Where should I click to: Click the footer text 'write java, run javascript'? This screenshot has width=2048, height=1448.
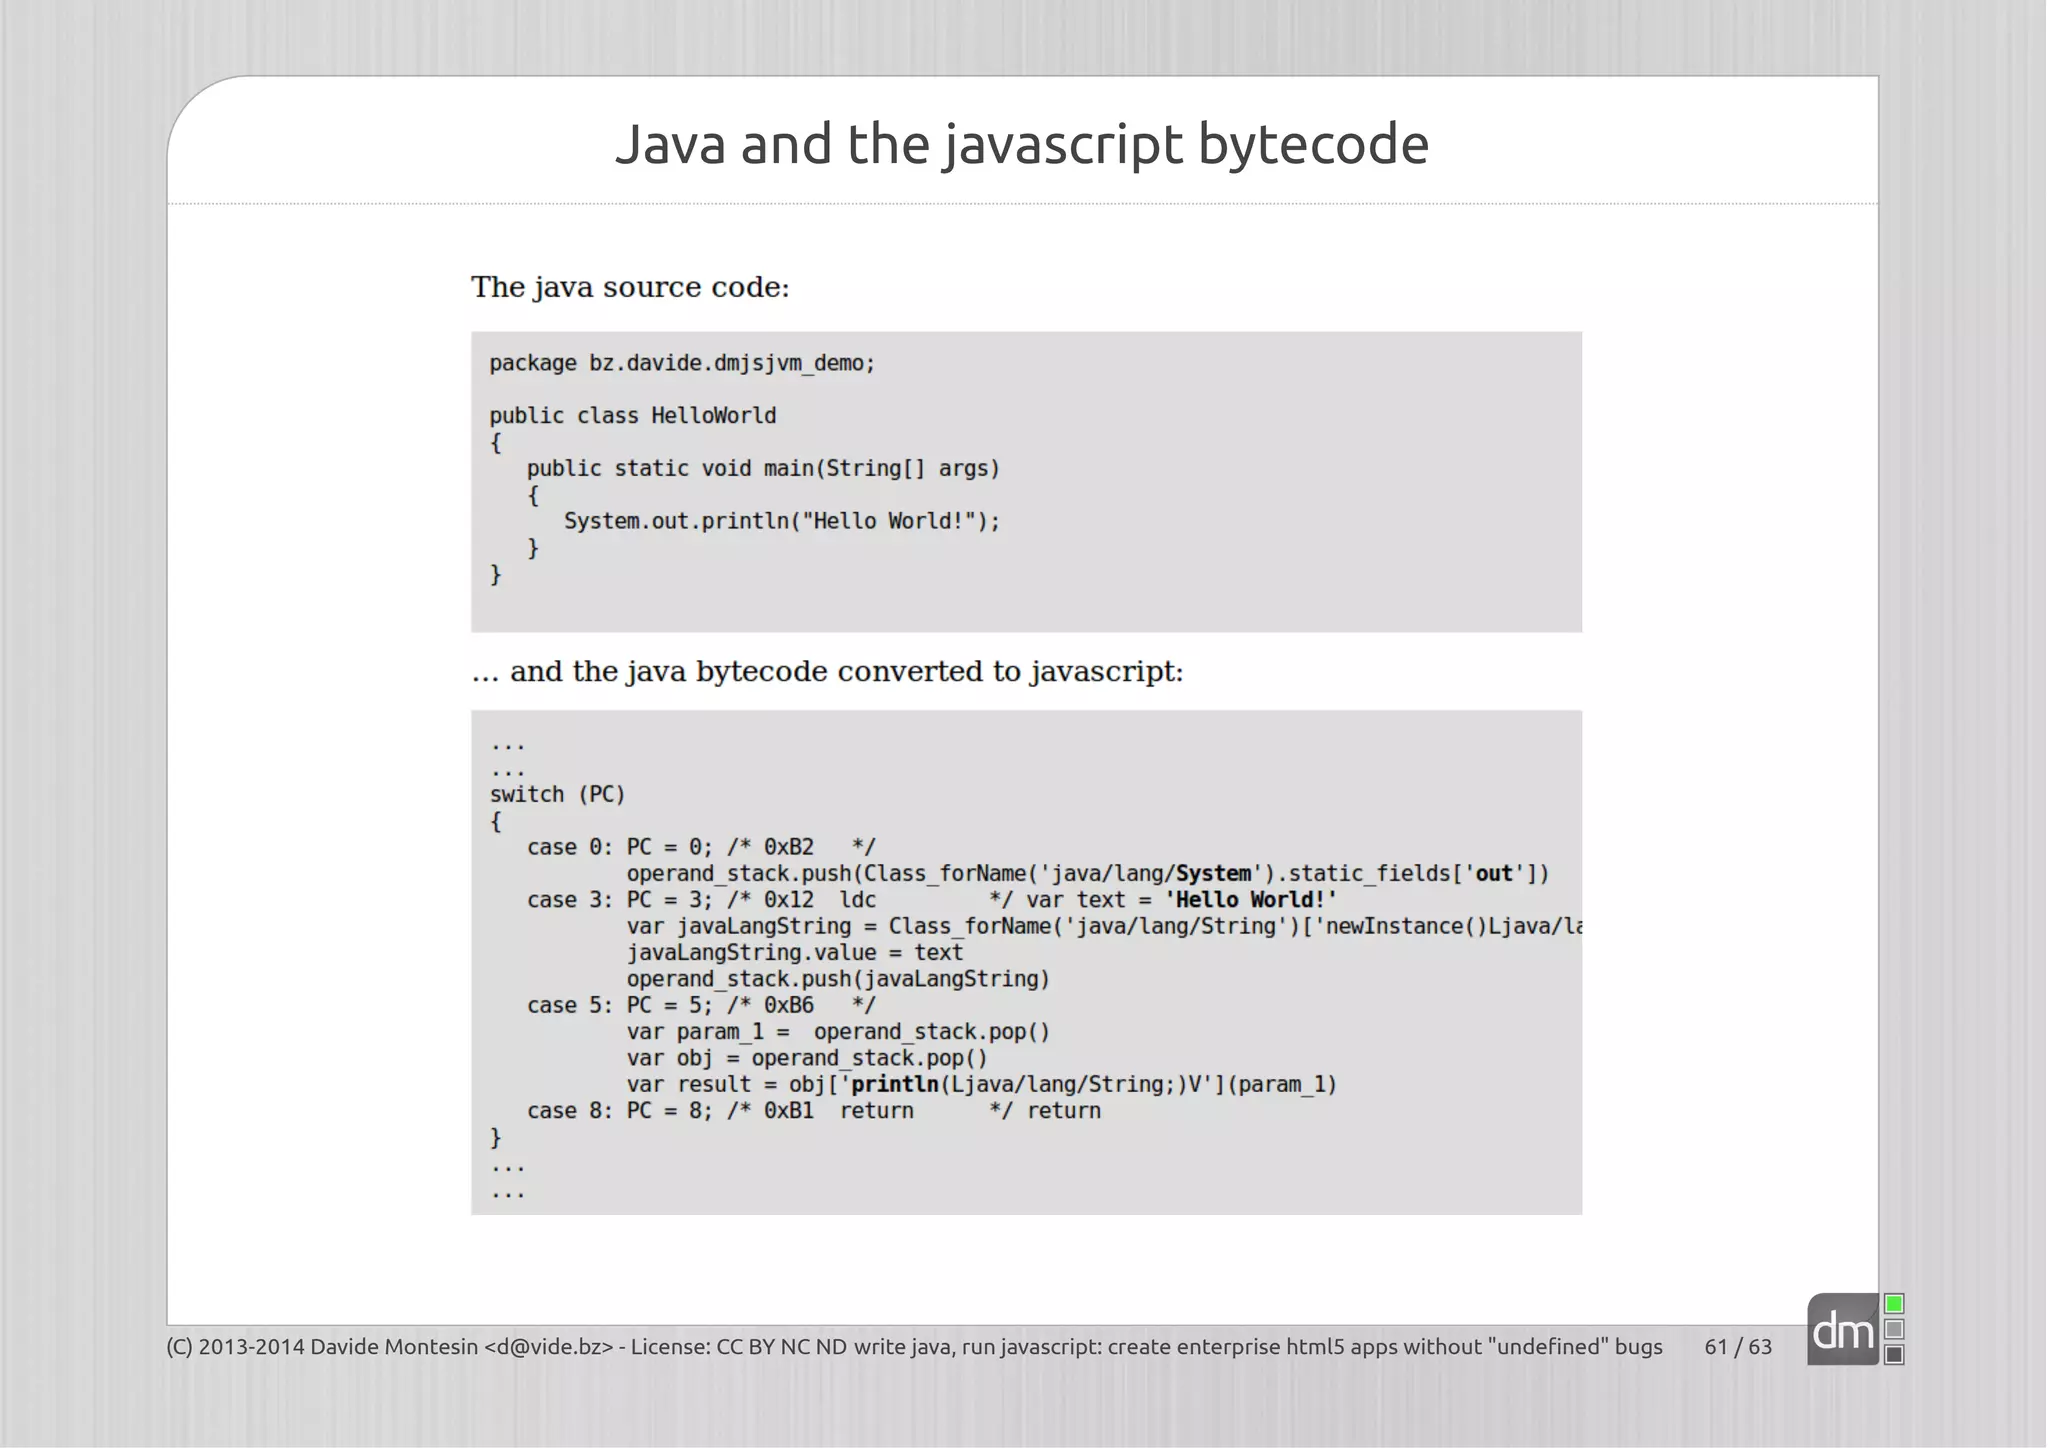click(975, 1347)
